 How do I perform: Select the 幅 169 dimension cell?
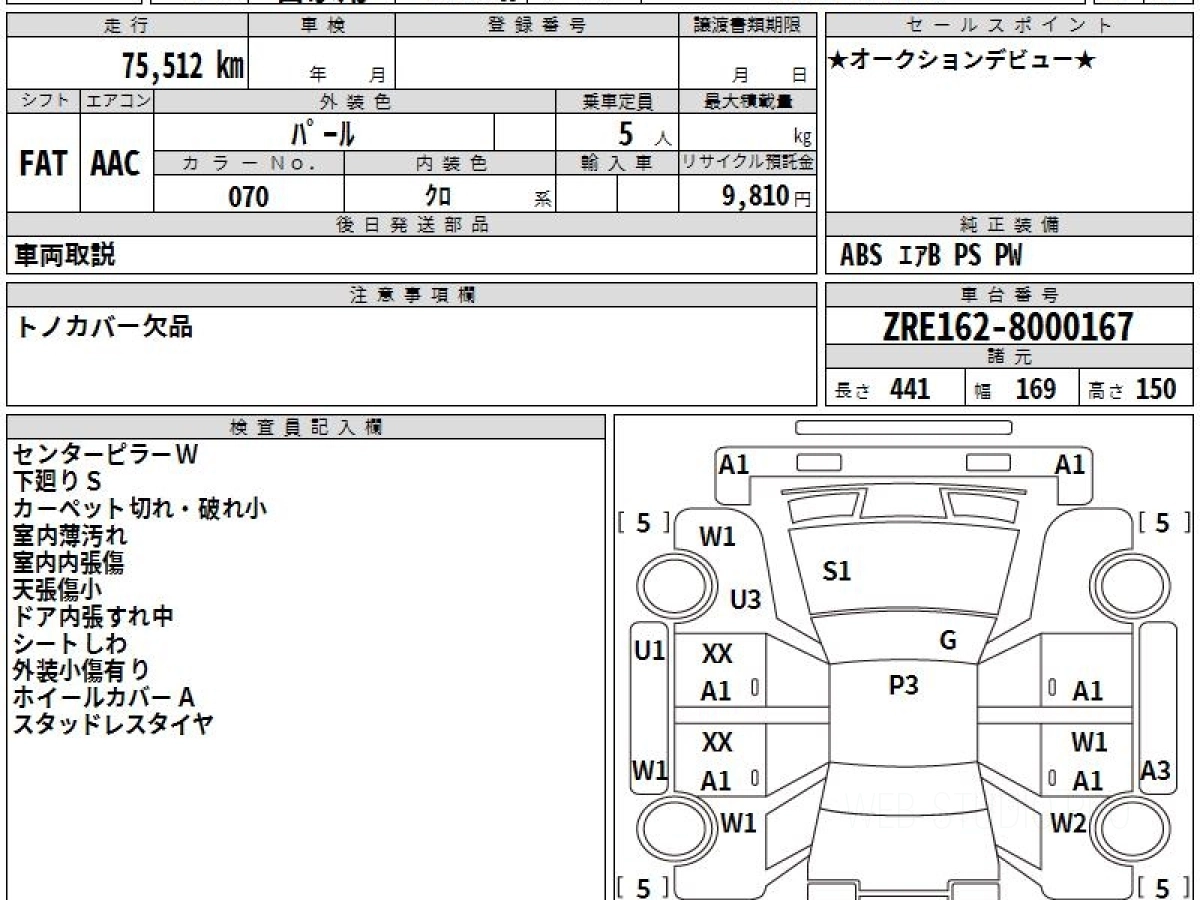click(x=1021, y=388)
